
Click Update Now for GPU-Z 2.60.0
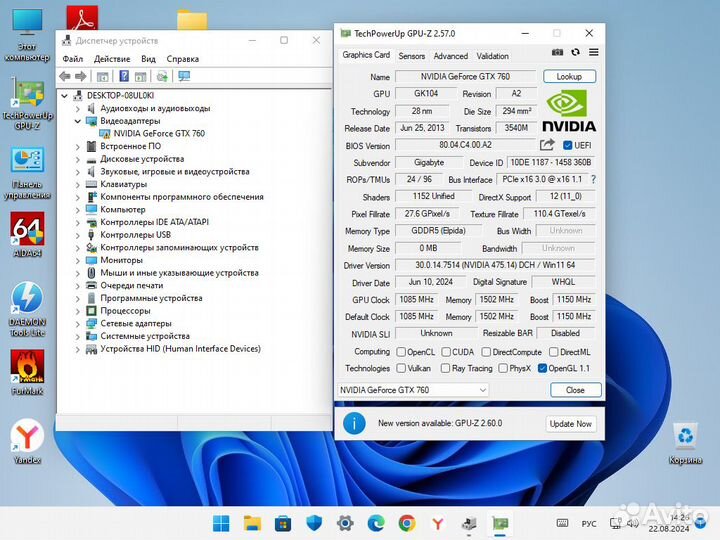pos(571,424)
